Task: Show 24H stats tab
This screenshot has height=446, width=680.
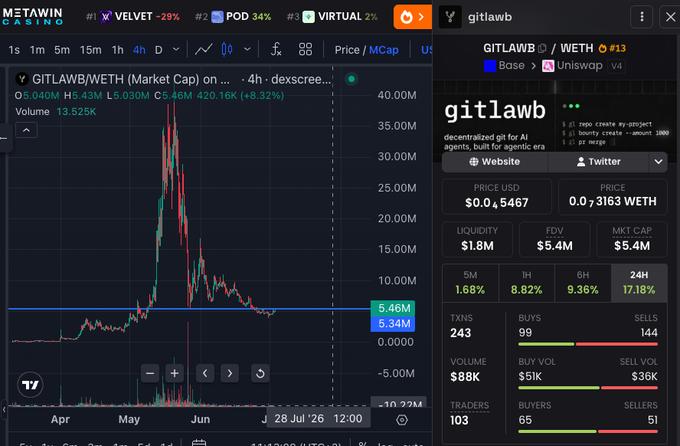Action: [x=639, y=282]
